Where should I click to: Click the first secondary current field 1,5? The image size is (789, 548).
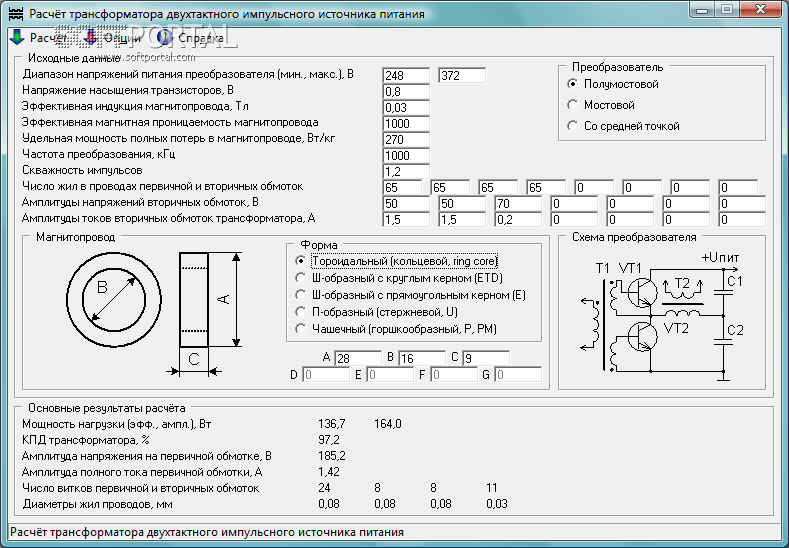(406, 220)
